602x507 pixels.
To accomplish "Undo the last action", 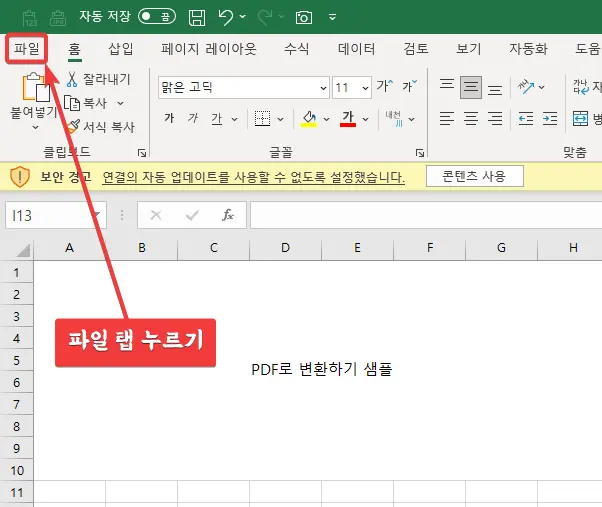I will pos(226,17).
